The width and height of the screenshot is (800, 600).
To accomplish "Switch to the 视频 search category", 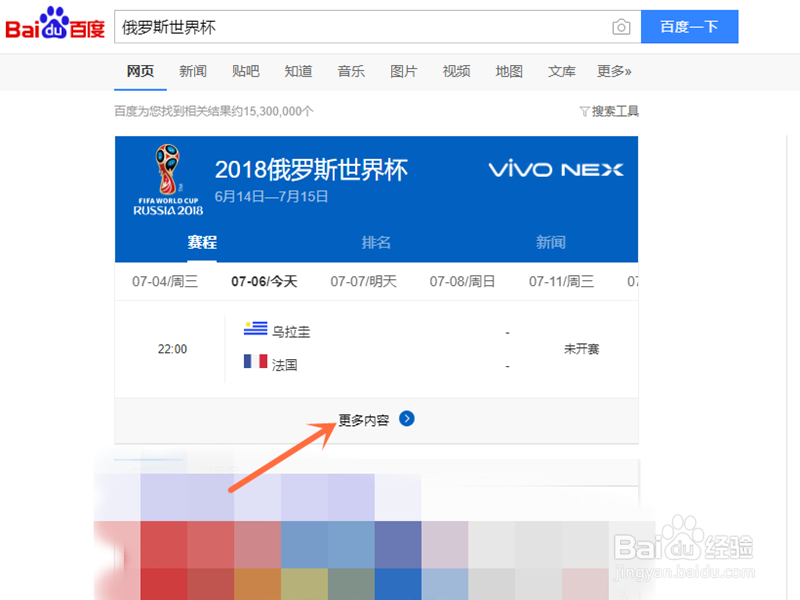I will (456, 71).
